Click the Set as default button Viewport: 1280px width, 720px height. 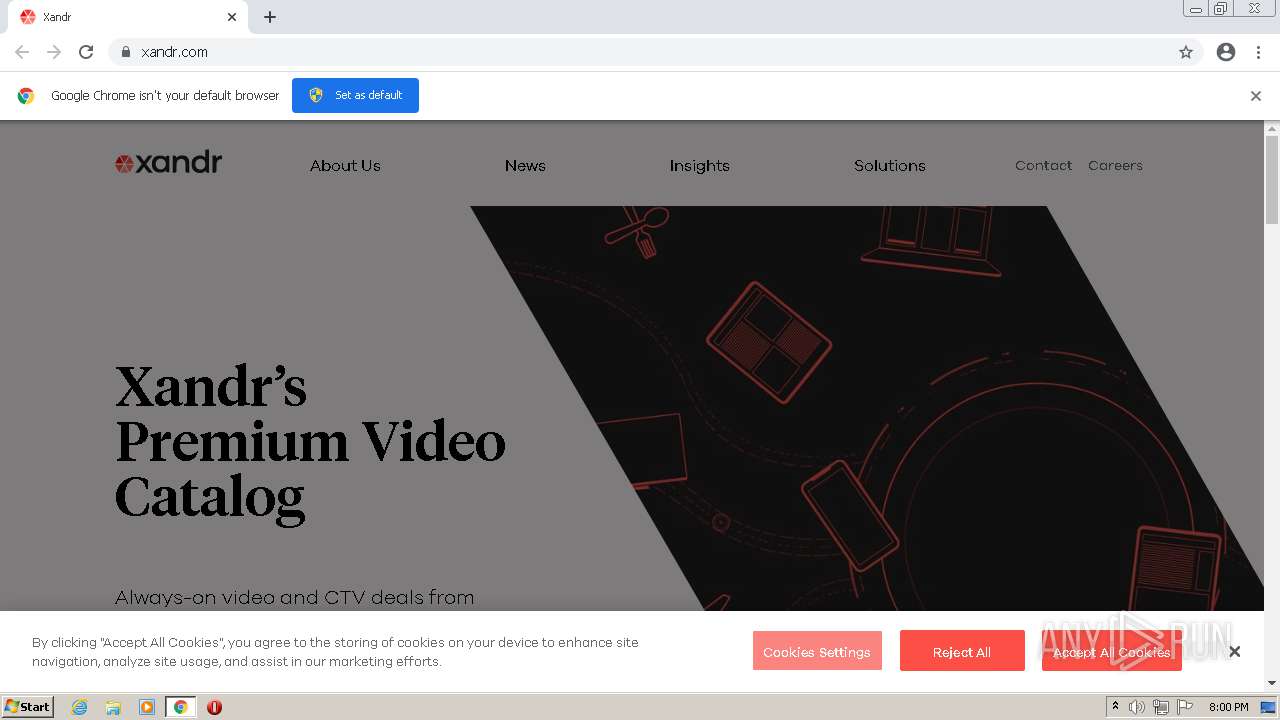[355, 95]
